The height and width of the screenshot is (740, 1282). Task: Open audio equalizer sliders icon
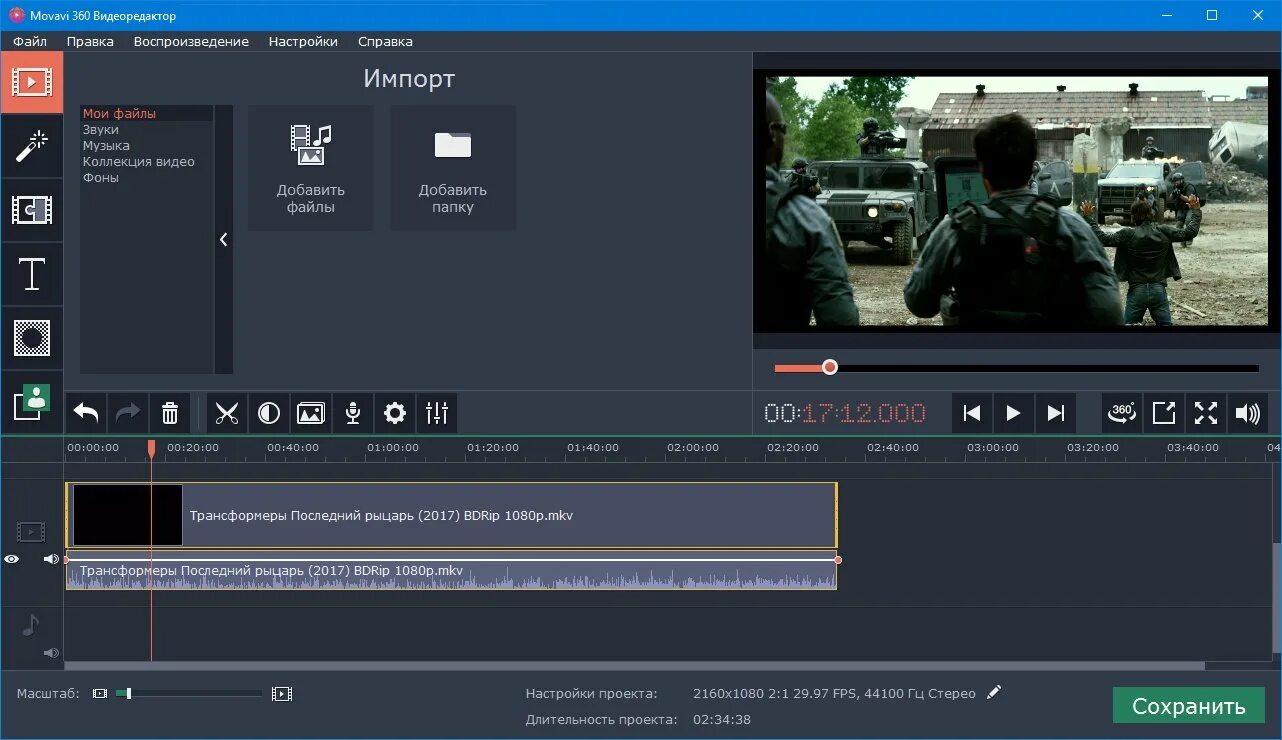click(x=437, y=413)
